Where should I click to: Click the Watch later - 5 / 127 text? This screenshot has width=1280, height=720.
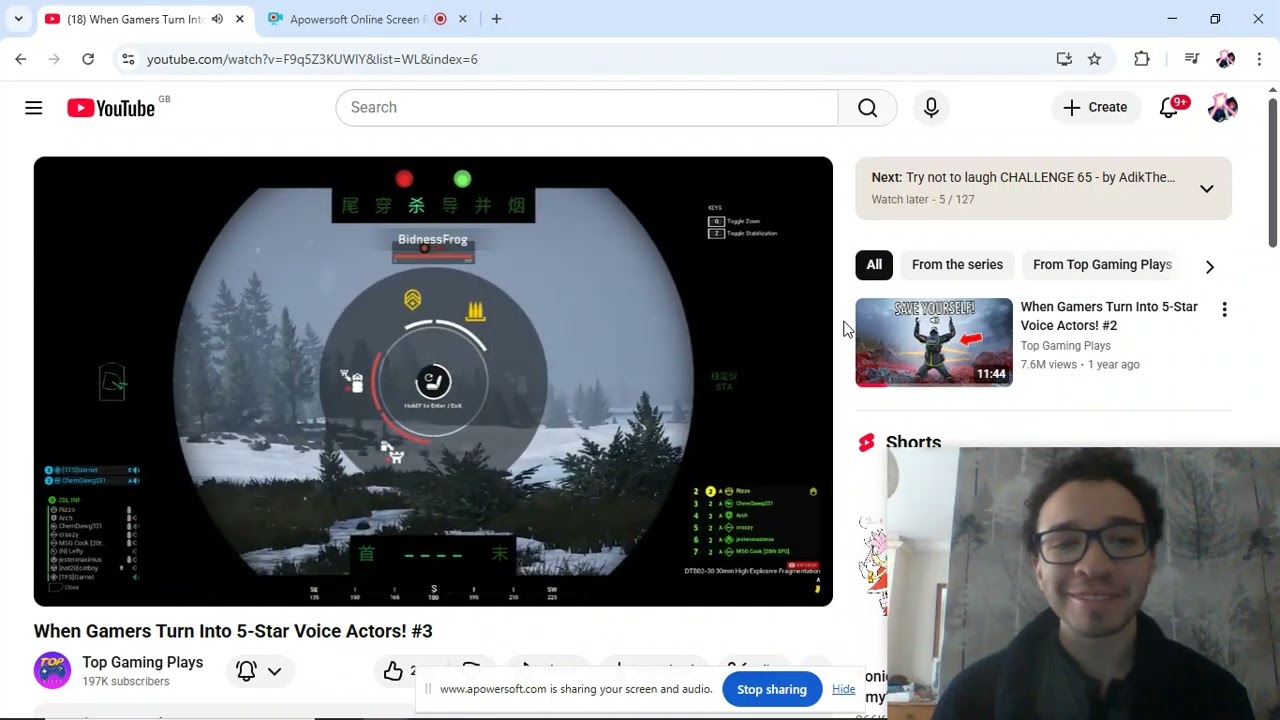click(x=922, y=199)
